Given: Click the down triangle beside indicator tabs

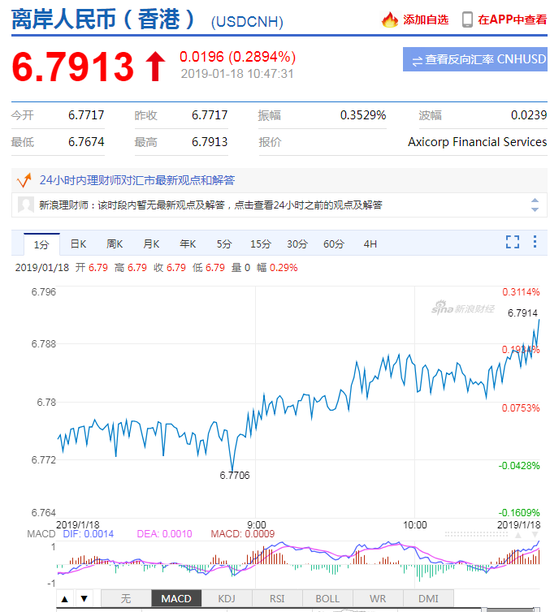Looking at the screenshot, I should point(84,598).
